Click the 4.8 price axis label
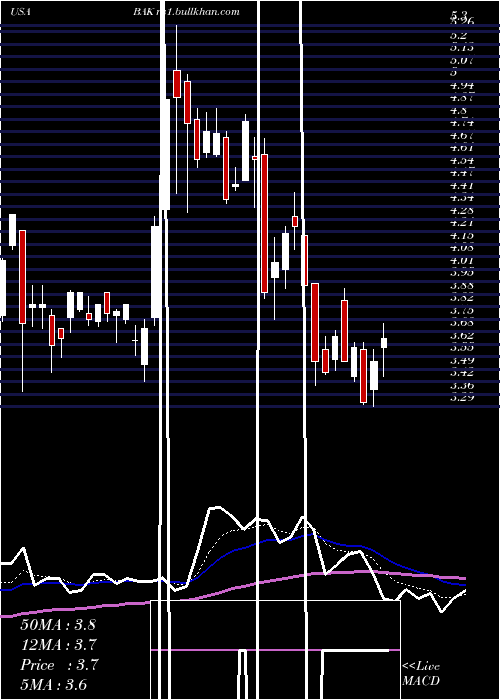The width and height of the screenshot is (500, 700). tap(459, 110)
